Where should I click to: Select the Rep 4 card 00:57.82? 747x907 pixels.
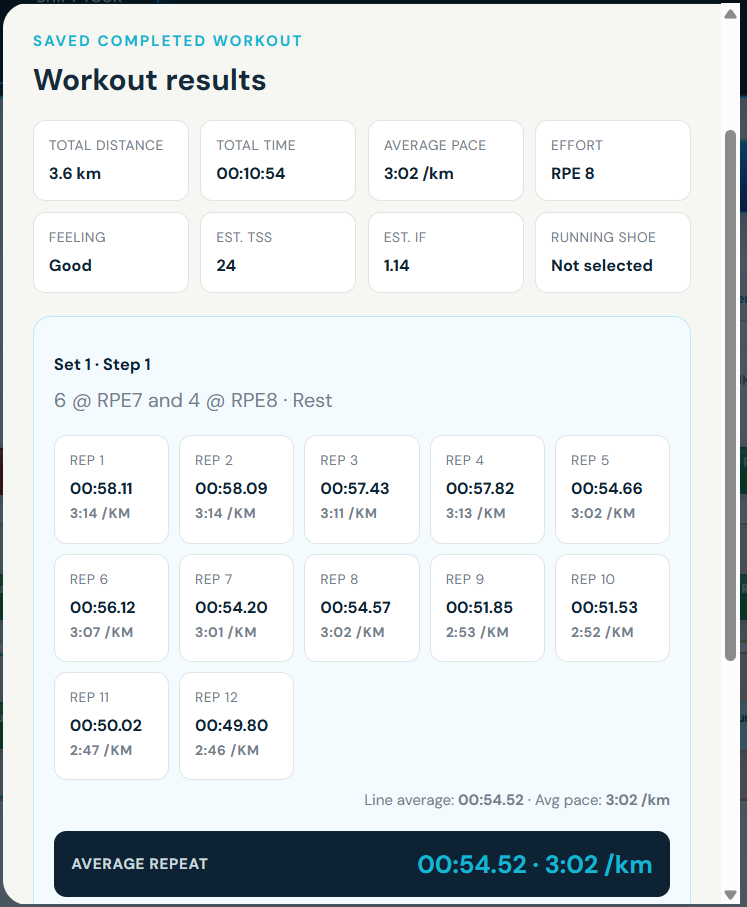487,489
